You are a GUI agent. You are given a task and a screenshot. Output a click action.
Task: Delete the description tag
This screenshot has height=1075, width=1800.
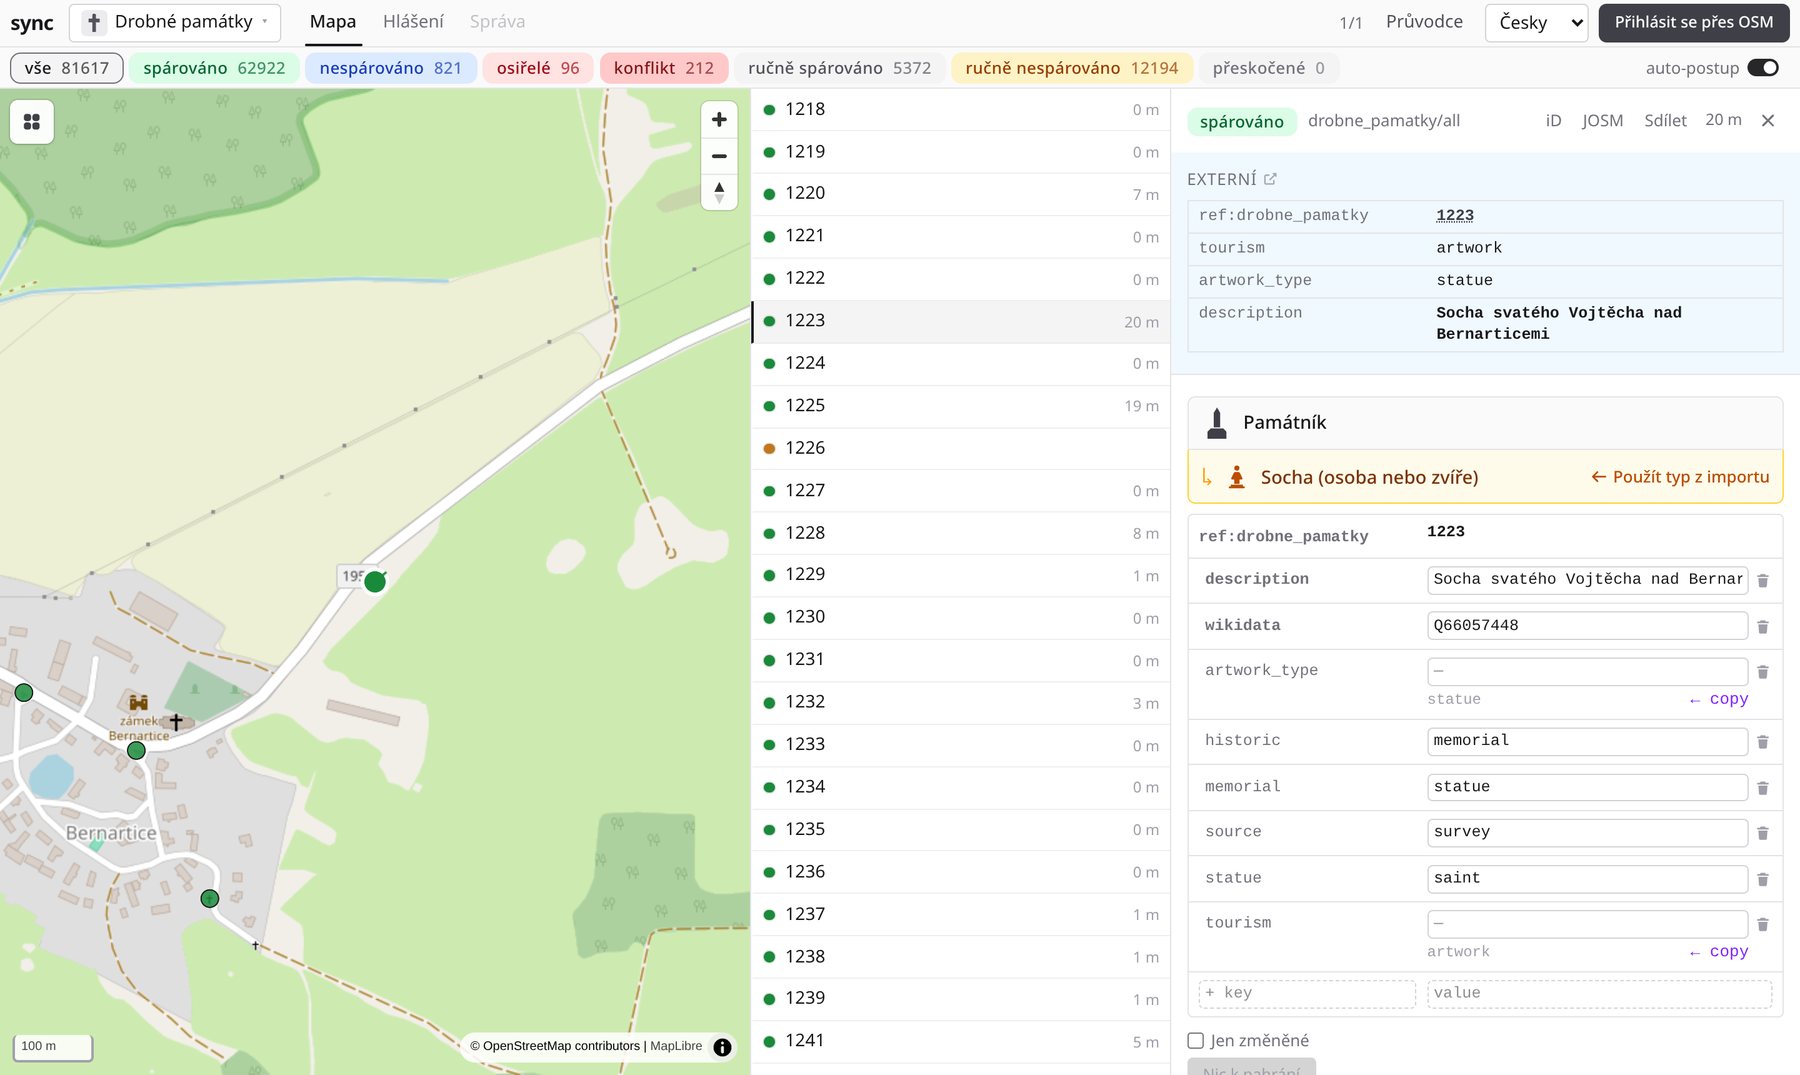coord(1763,581)
